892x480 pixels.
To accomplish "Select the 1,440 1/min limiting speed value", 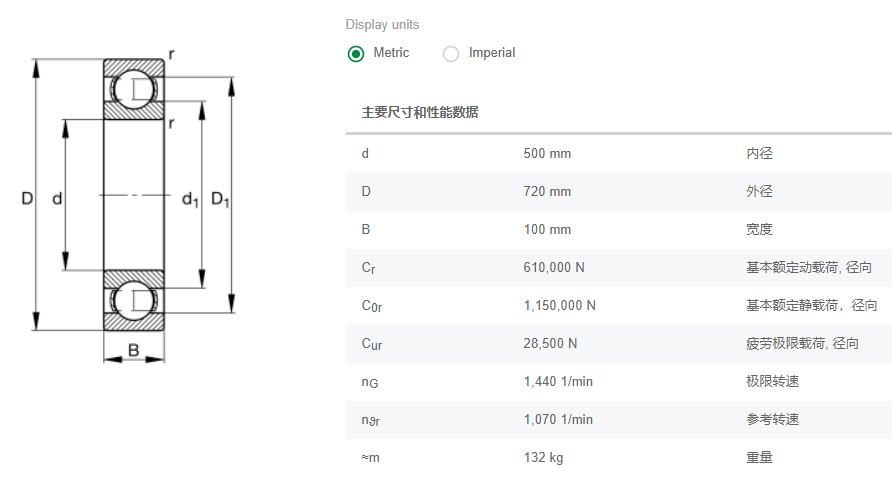I will 558,382.
